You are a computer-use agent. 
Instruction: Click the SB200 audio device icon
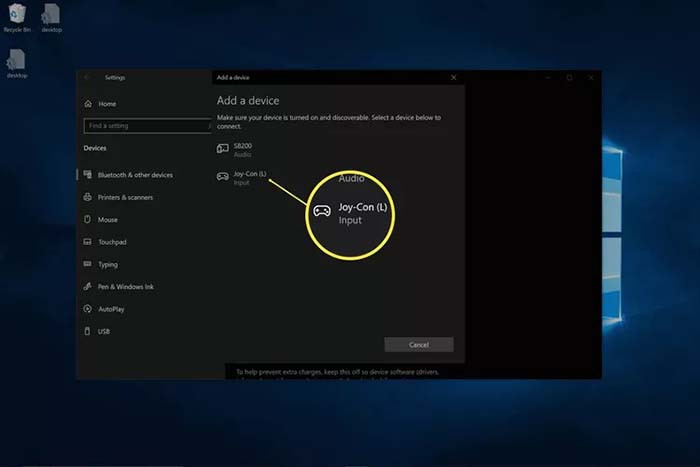[x=223, y=149]
